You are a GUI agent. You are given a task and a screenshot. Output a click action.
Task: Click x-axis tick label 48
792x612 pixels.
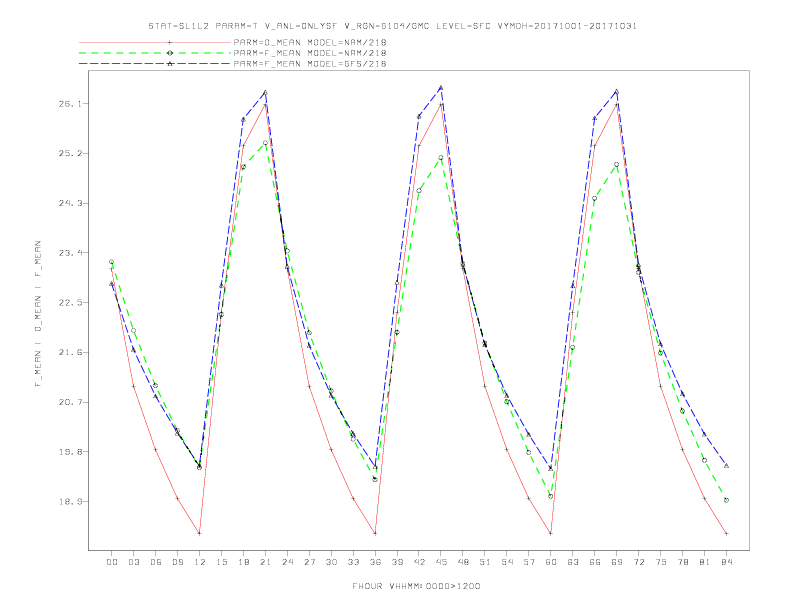[x=463, y=562]
